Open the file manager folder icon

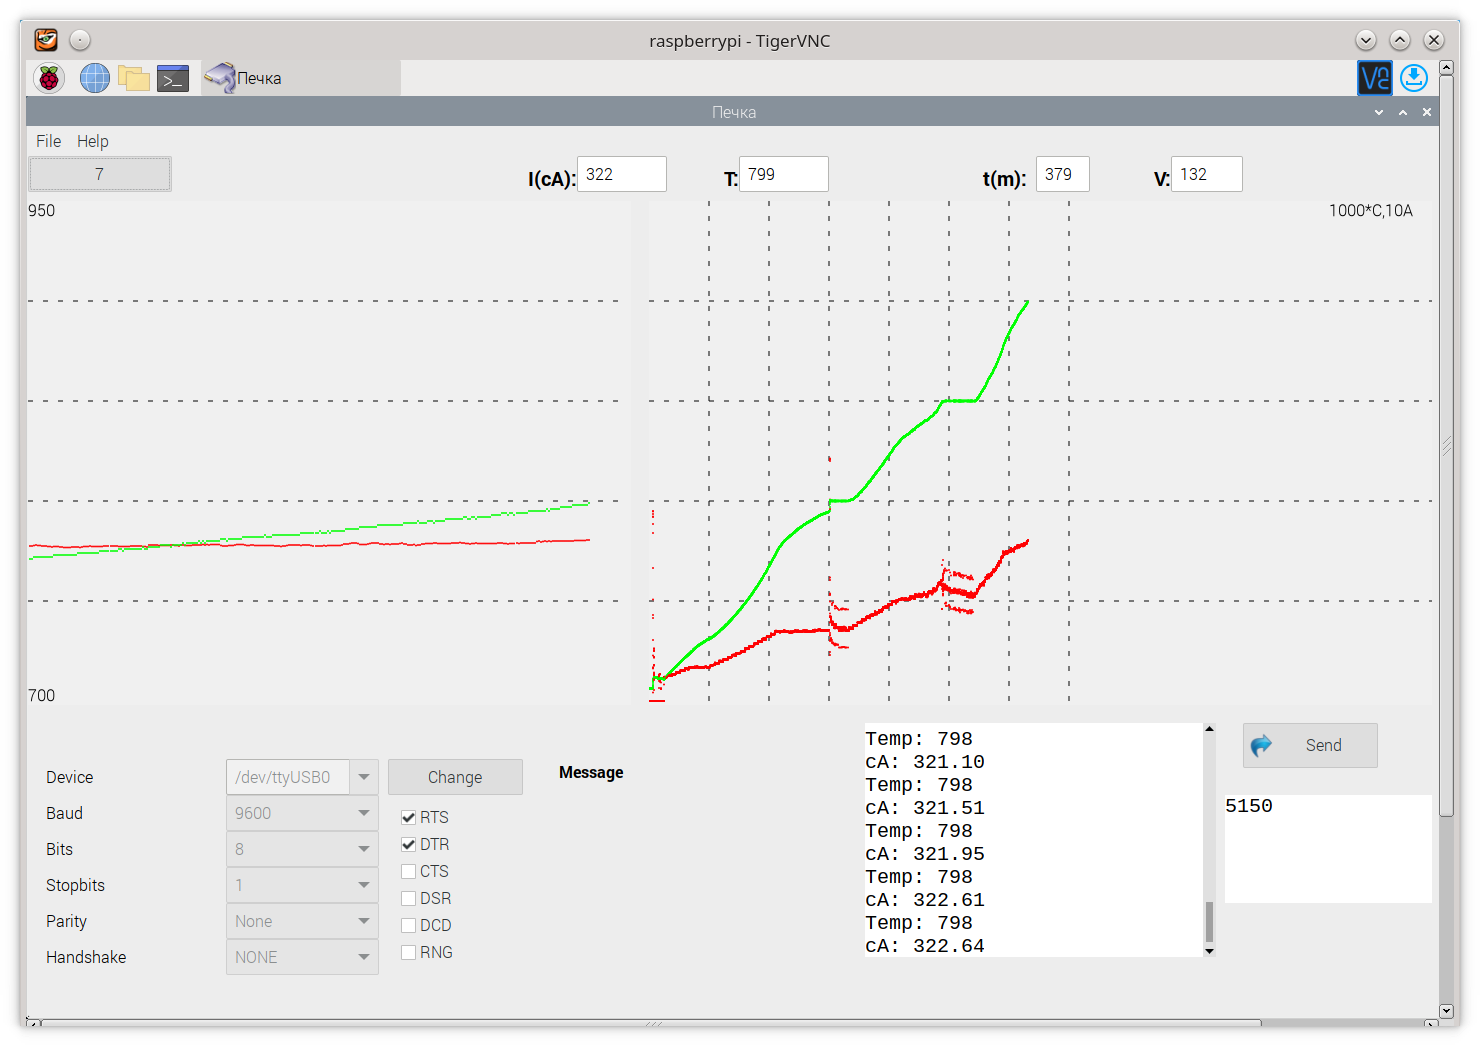click(133, 78)
